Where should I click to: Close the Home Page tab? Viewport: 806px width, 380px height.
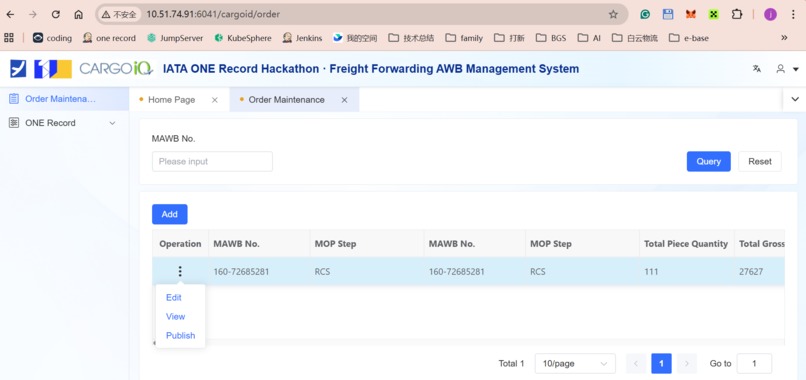coord(215,100)
